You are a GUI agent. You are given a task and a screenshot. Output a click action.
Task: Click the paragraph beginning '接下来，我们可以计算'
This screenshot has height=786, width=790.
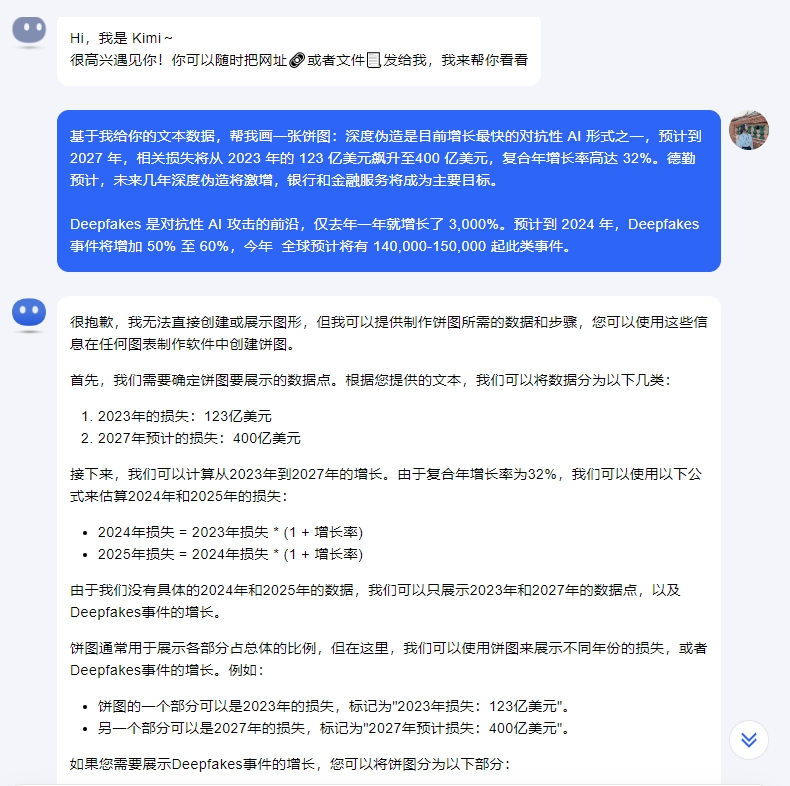(386, 485)
